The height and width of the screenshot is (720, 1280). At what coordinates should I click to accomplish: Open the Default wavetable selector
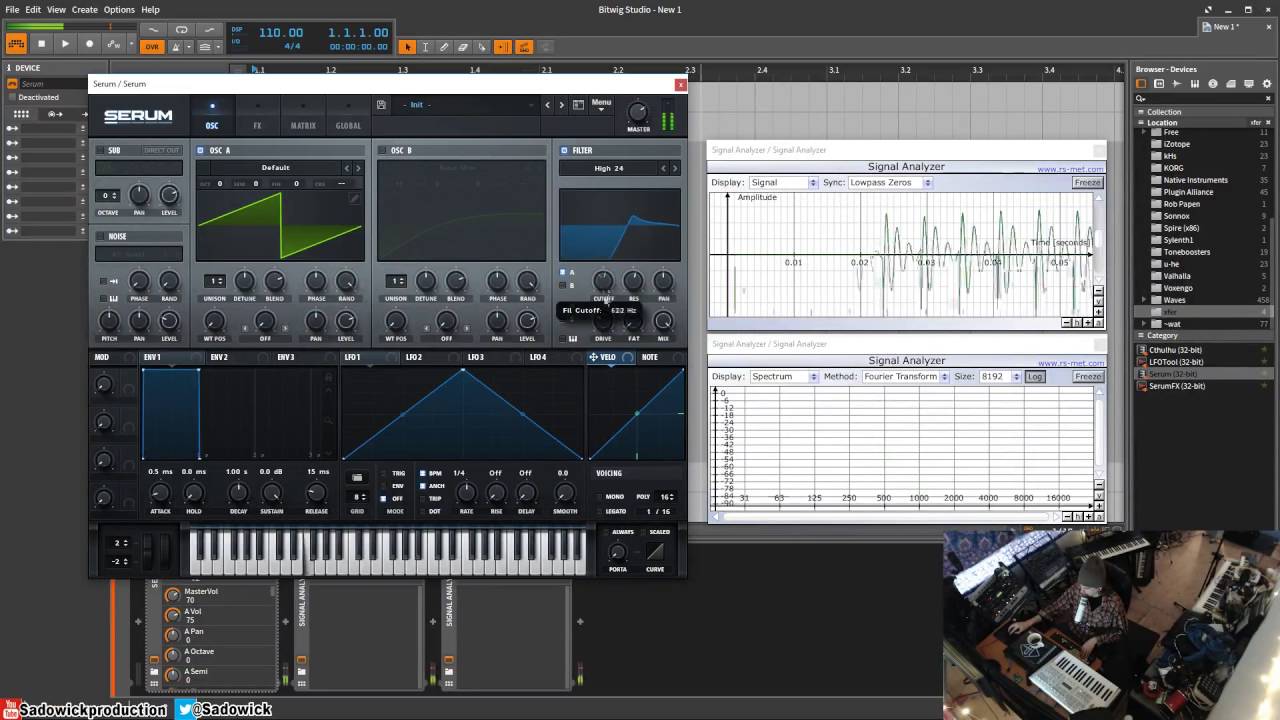(x=275, y=168)
